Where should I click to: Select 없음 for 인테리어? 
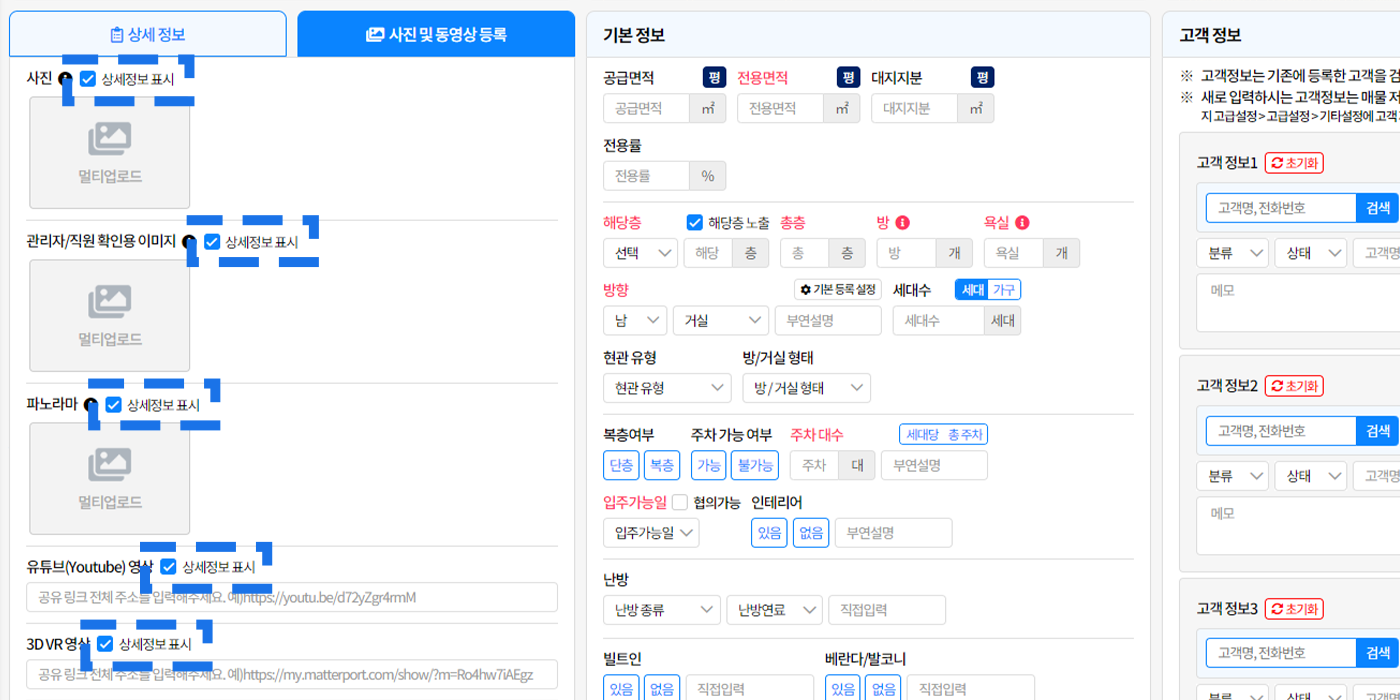click(811, 533)
